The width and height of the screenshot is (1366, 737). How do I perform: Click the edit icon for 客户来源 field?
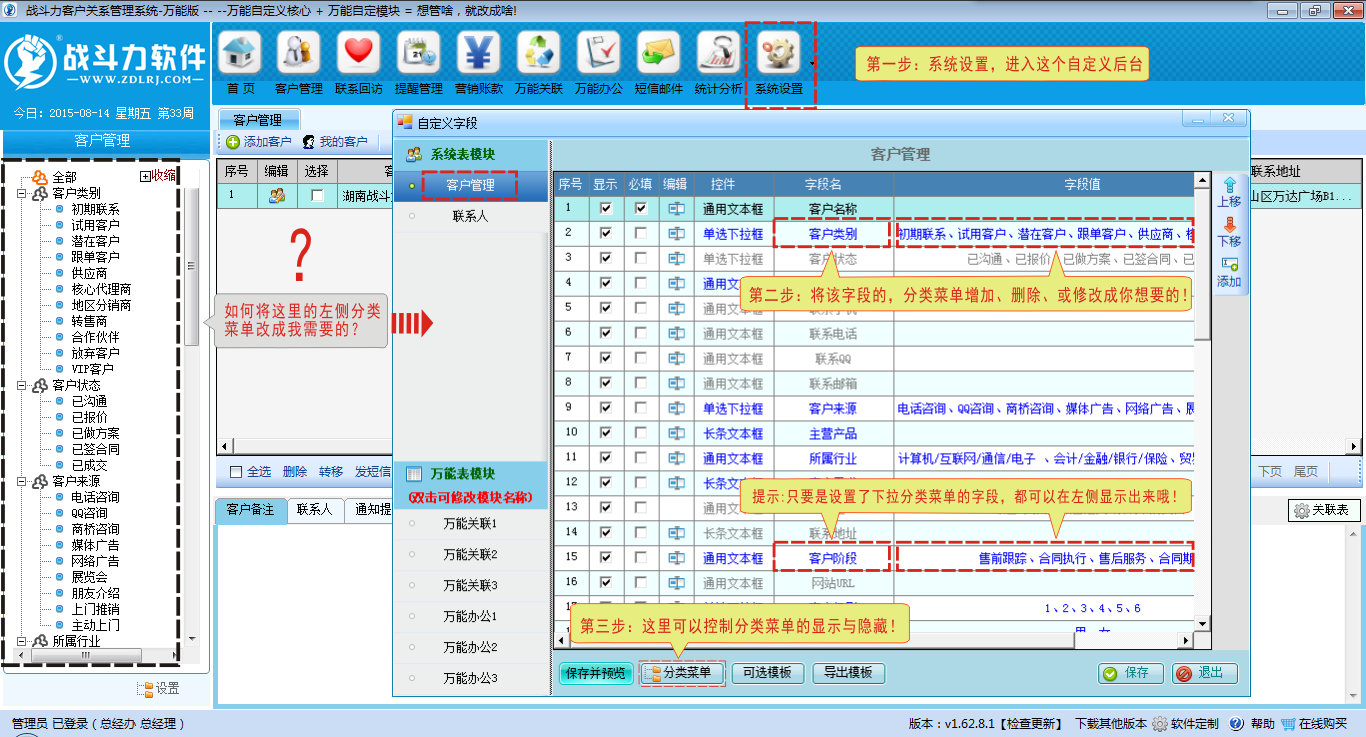pos(677,409)
